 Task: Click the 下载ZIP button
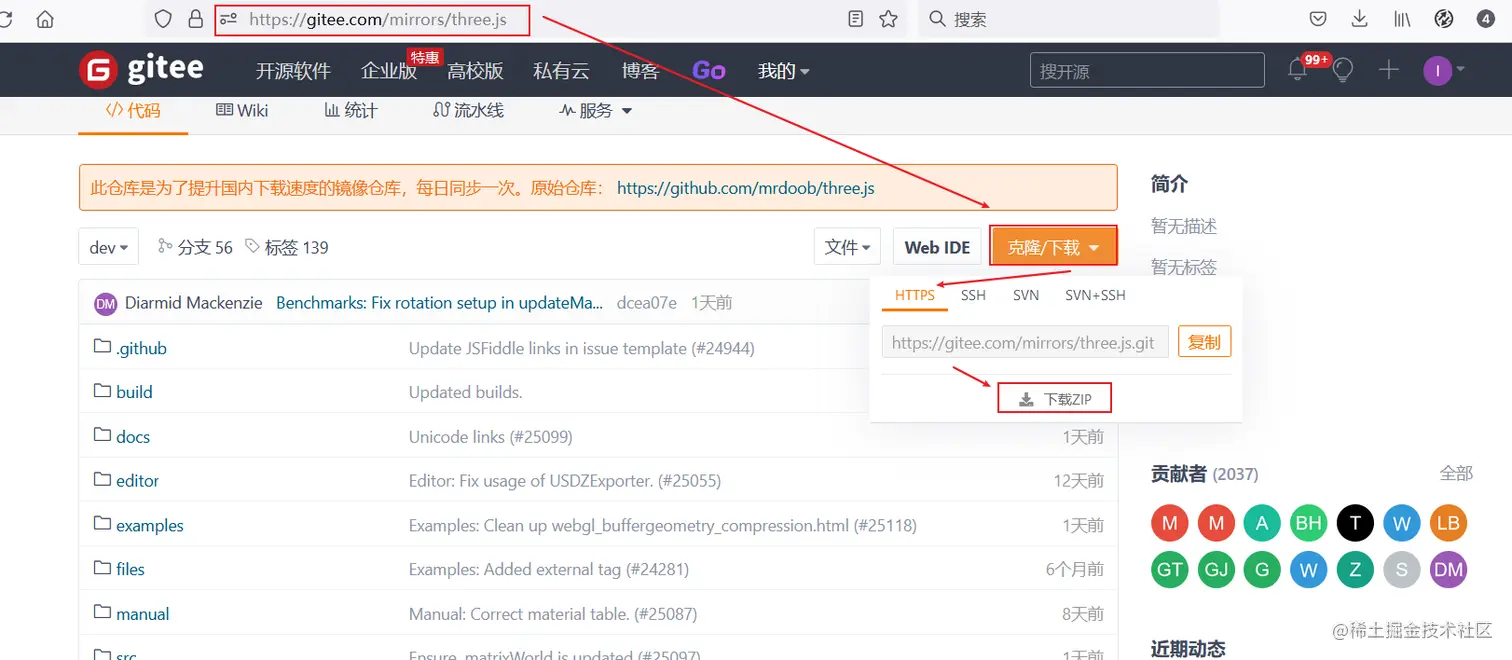[1055, 399]
